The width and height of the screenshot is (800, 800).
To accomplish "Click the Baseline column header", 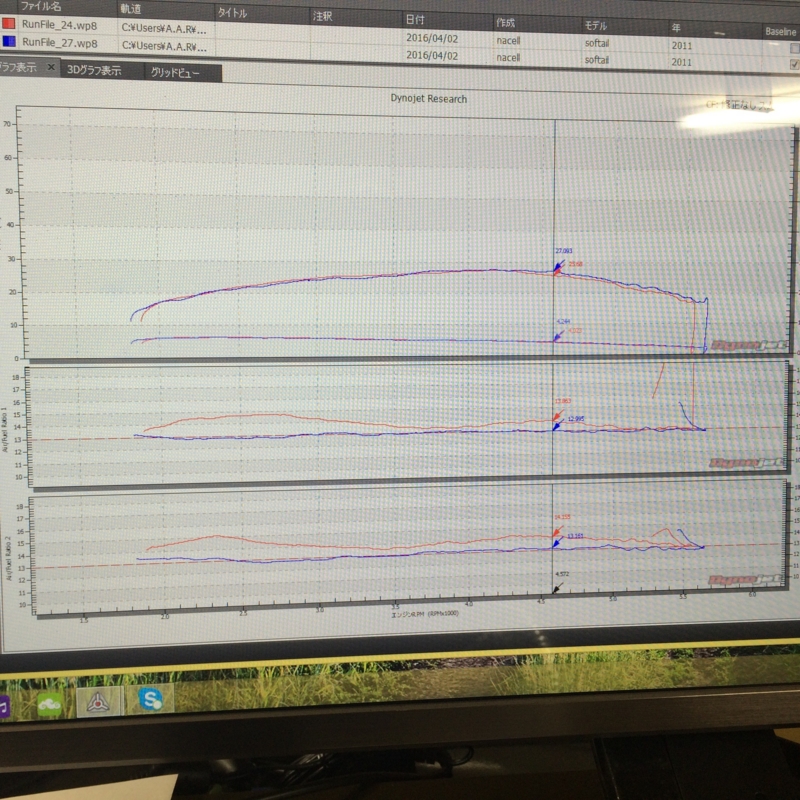I will click(x=781, y=32).
